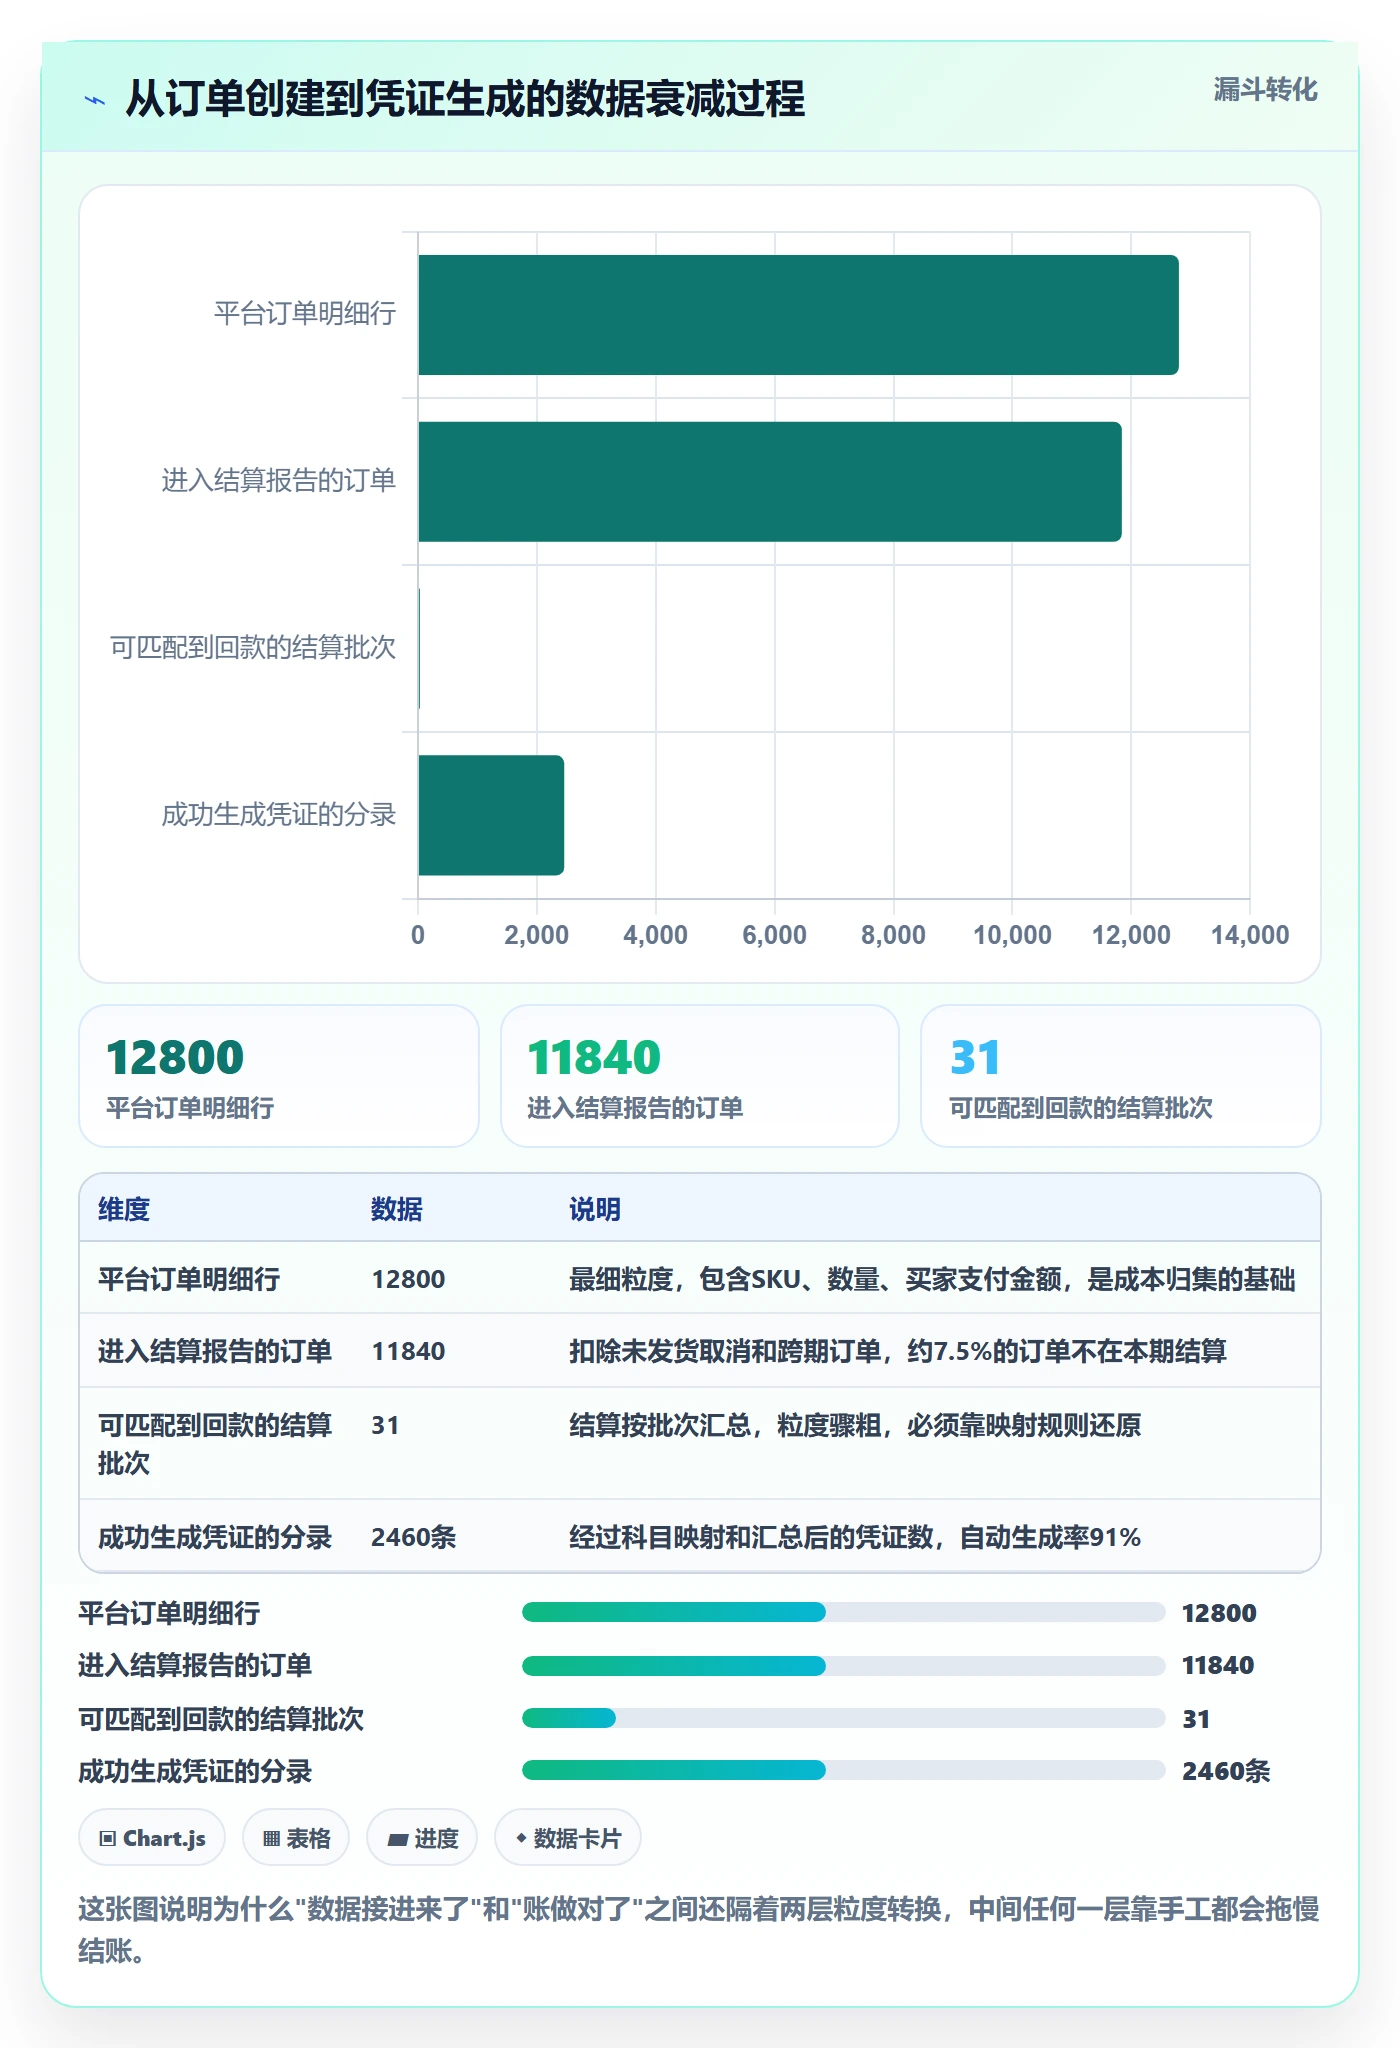The width and height of the screenshot is (1400, 2048).
Task: Click the progress value 2460条
Action: pyautogui.click(x=1226, y=1771)
